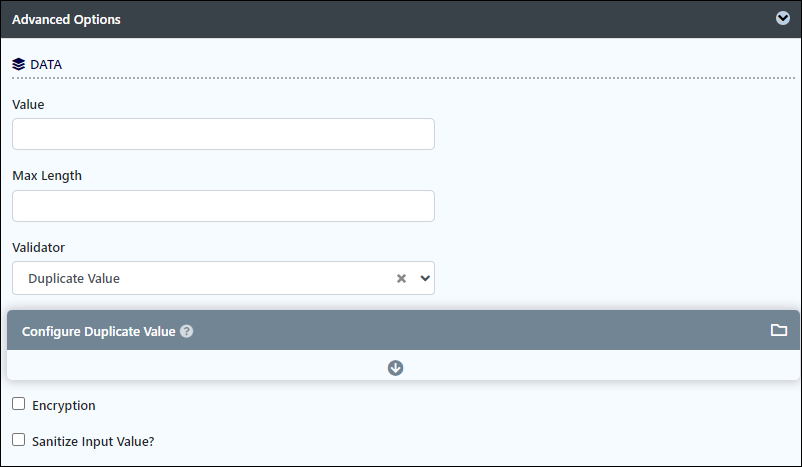Click the folder icon in Configure Duplicate Value
This screenshot has height=467, width=802.
pyautogui.click(x=778, y=330)
